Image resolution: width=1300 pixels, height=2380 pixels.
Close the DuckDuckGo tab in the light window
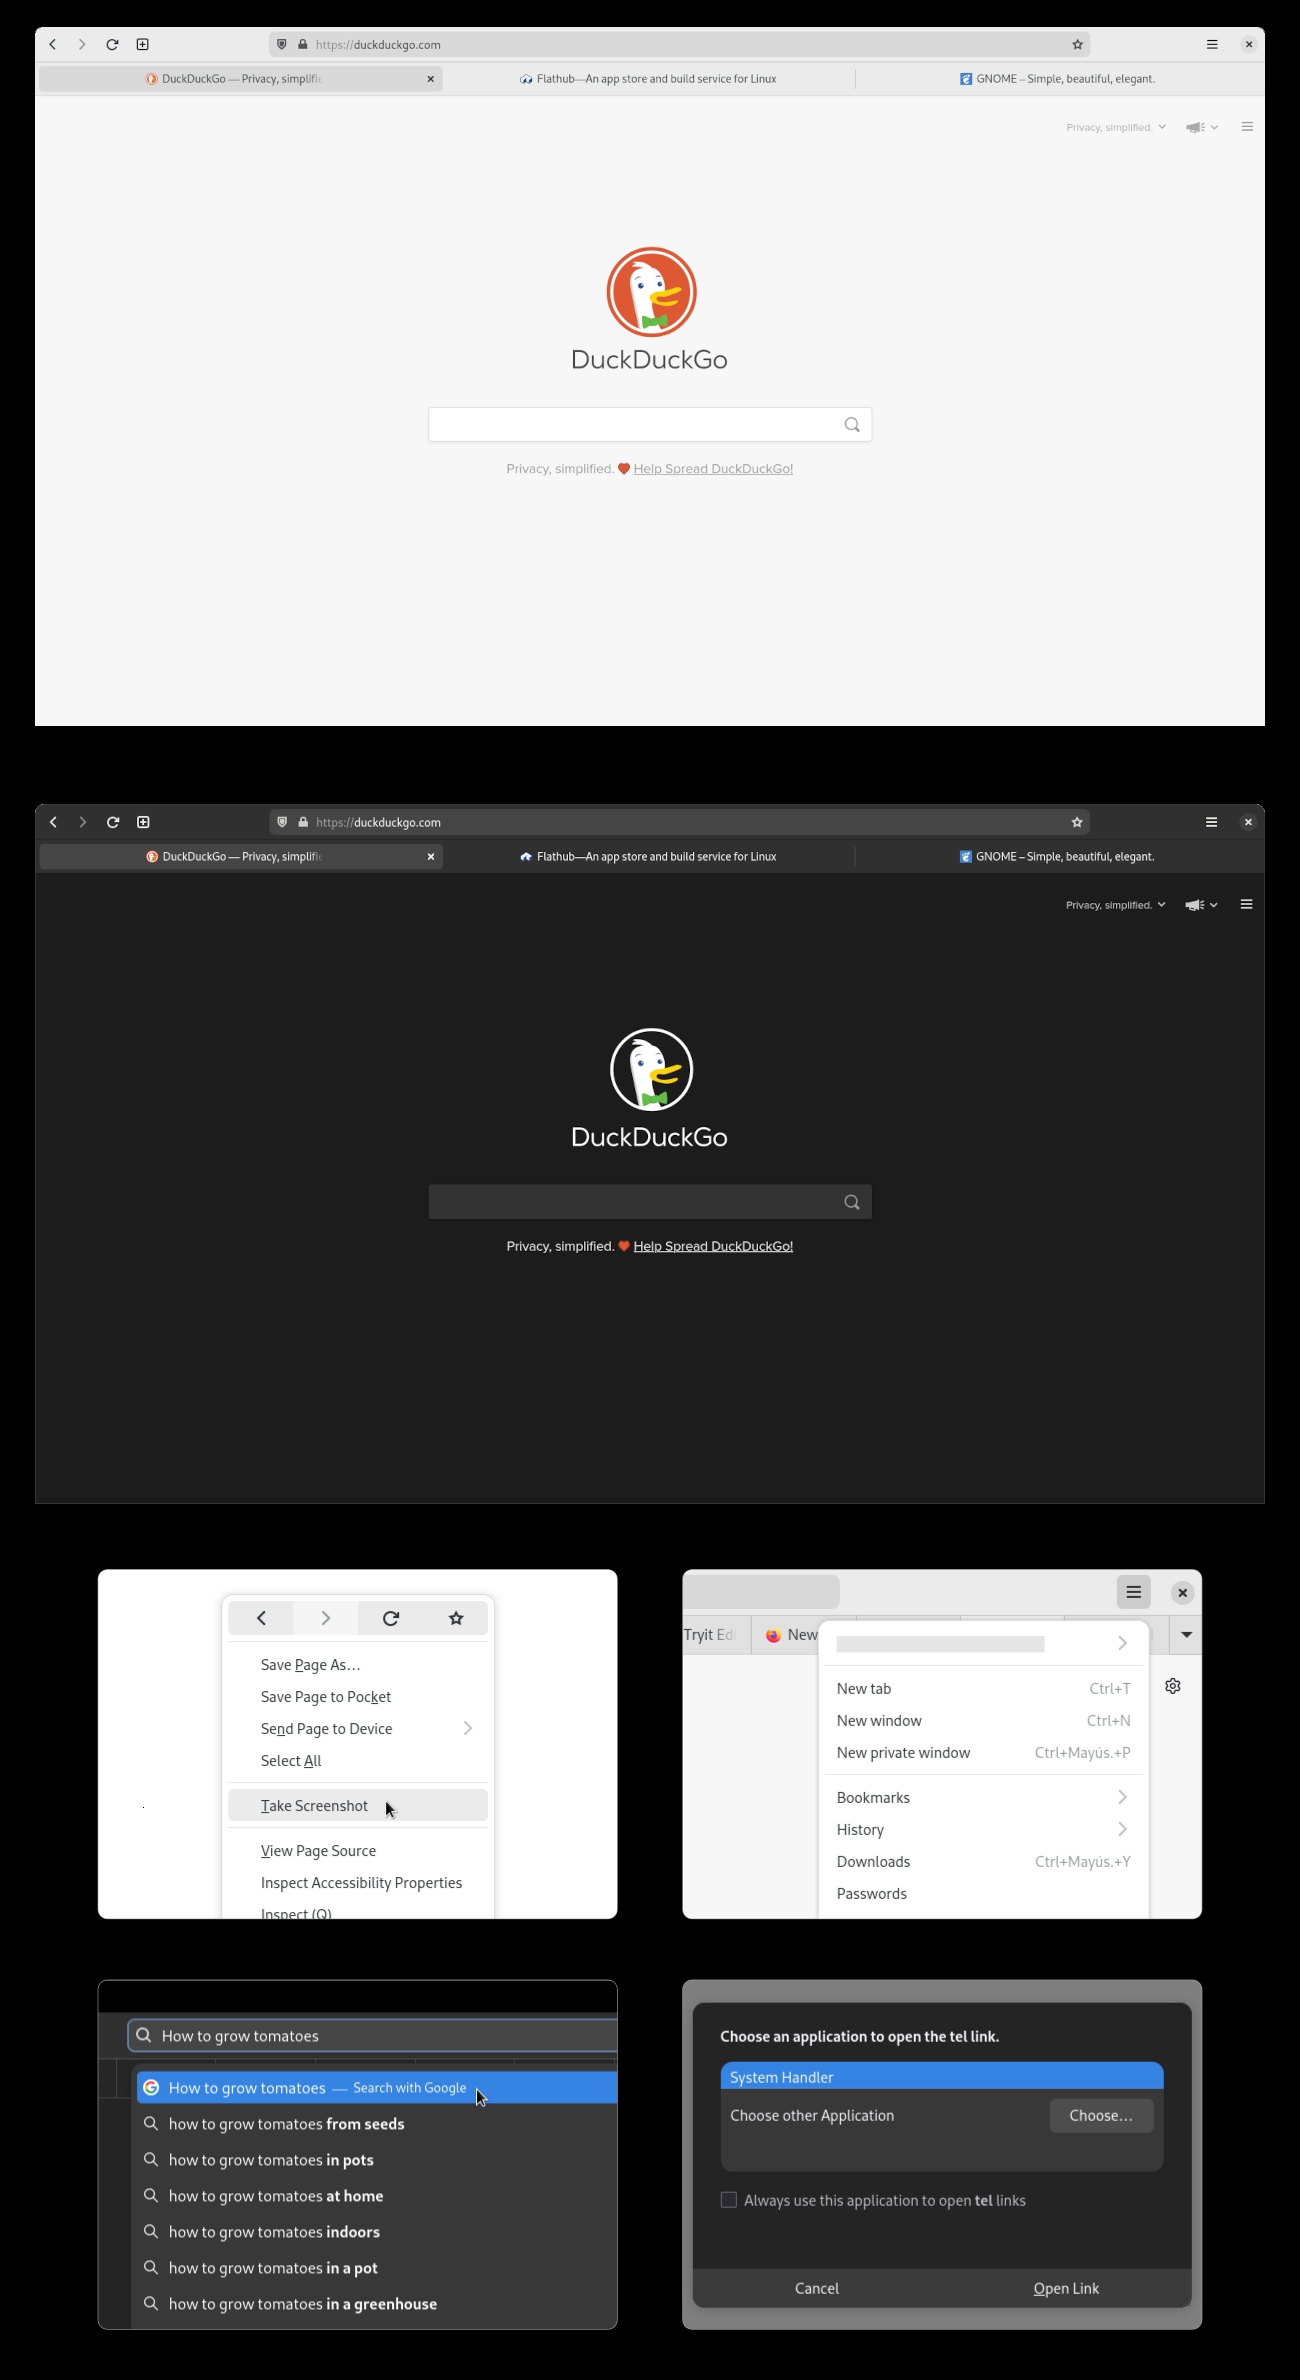[x=431, y=79]
